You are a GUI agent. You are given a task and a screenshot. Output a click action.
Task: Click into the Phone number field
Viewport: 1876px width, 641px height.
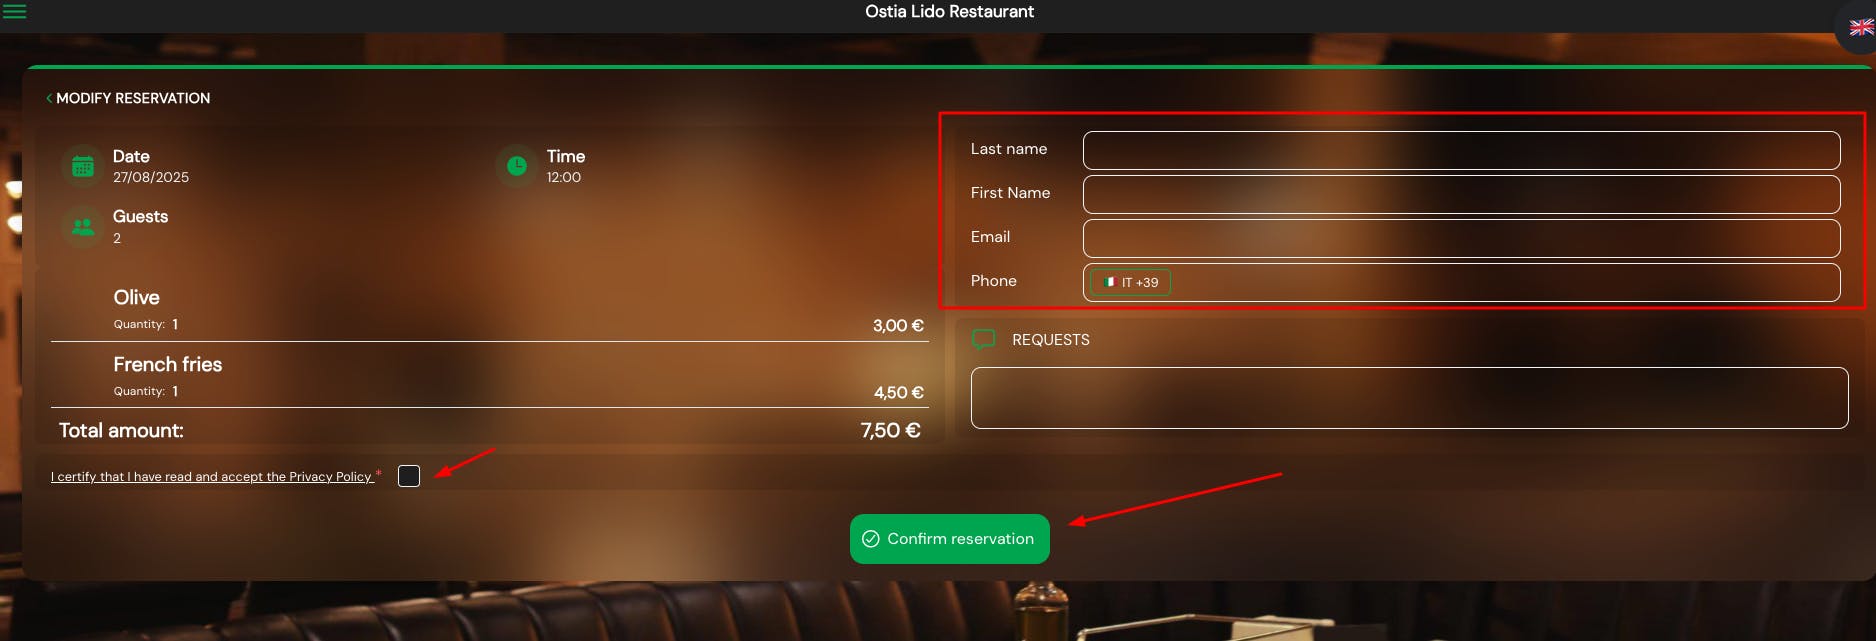click(1505, 282)
